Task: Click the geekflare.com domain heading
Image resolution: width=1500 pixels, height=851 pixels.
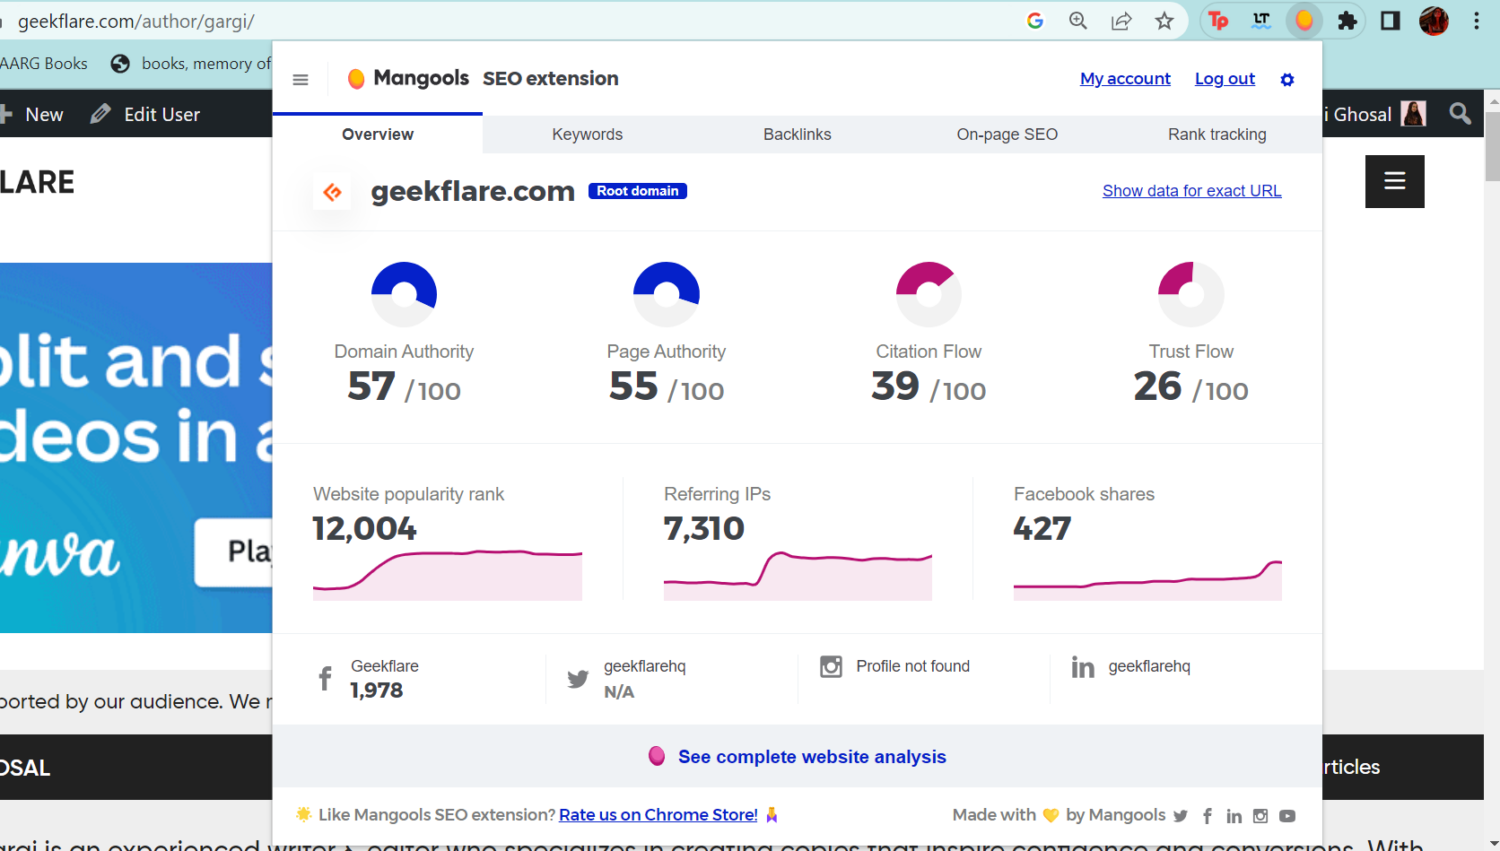Action: [x=473, y=191]
